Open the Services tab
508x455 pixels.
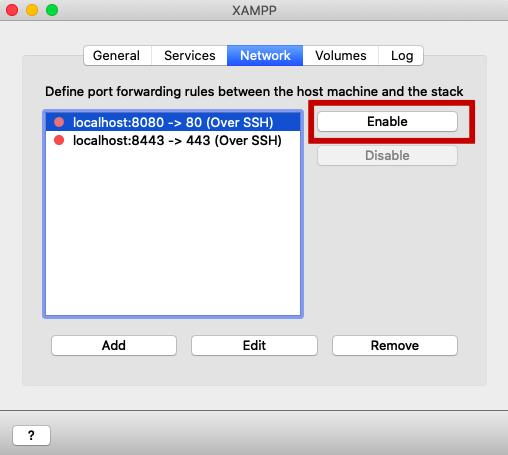point(189,56)
